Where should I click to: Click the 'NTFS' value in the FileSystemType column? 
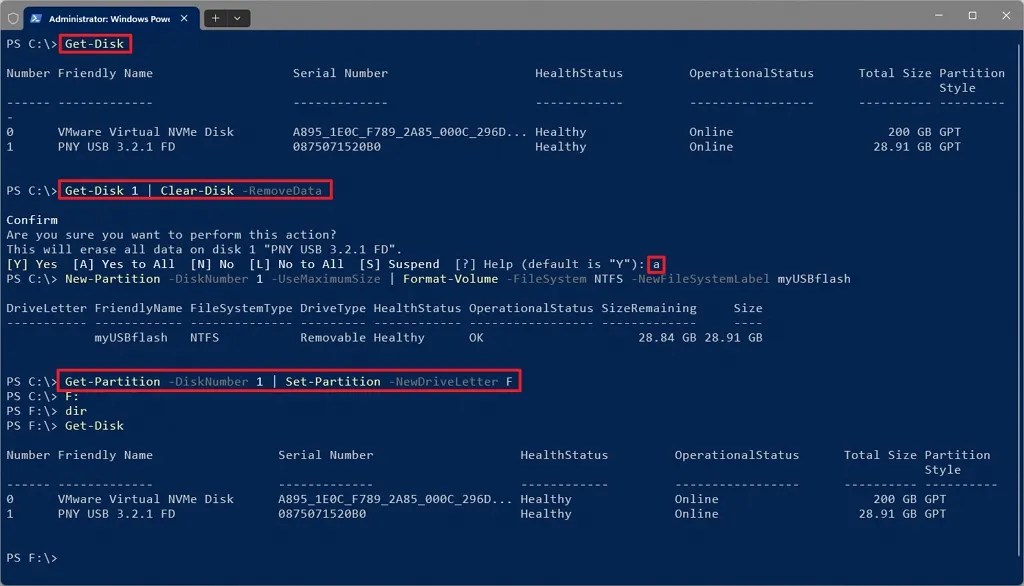click(x=204, y=338)
